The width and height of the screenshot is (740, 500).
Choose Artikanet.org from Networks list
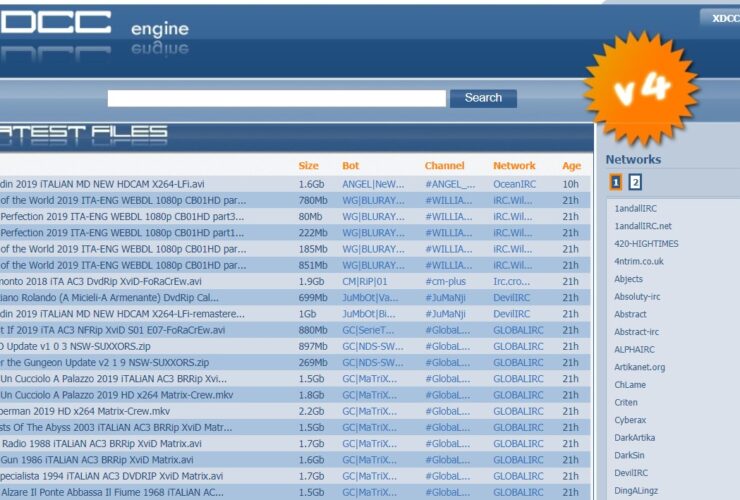[x=639, y=367]
